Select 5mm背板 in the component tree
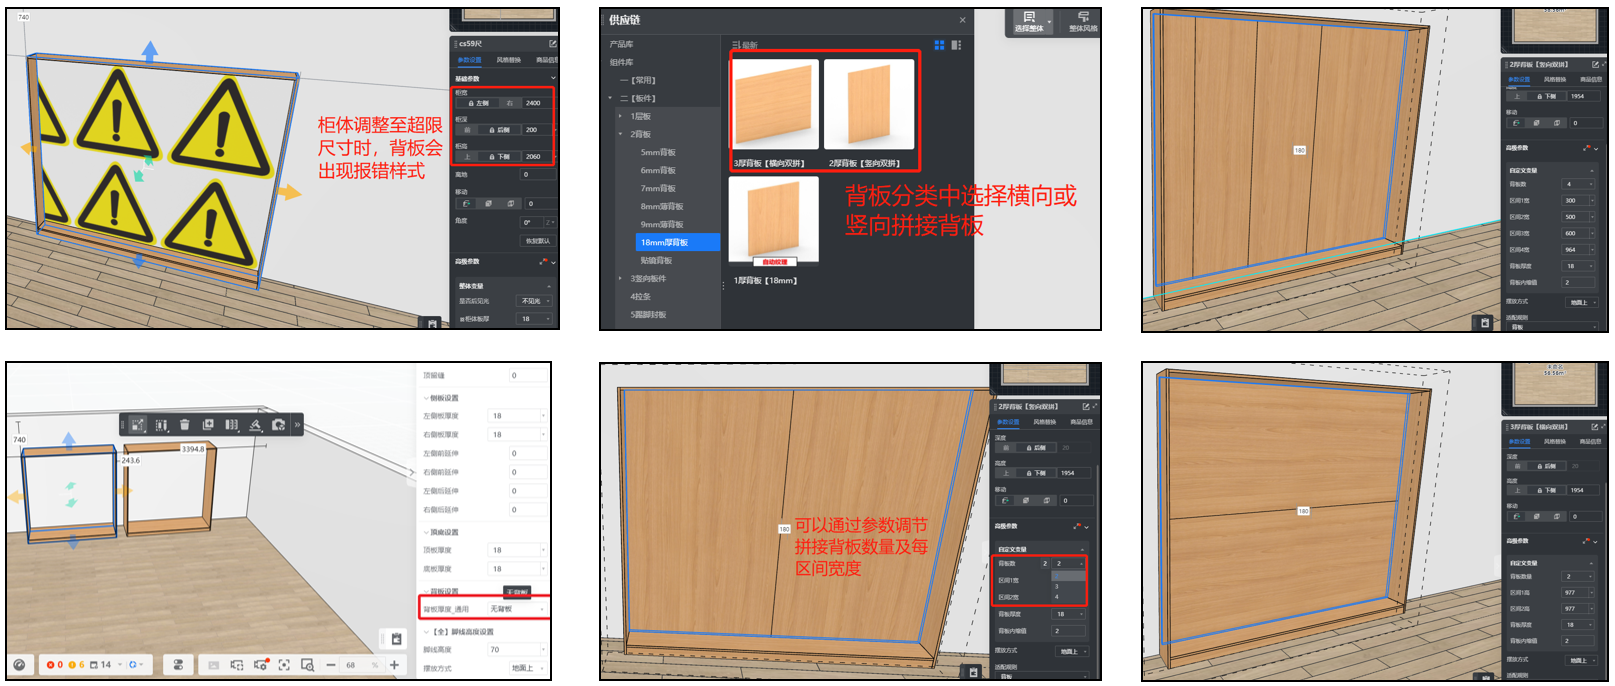 coord(658,152)
